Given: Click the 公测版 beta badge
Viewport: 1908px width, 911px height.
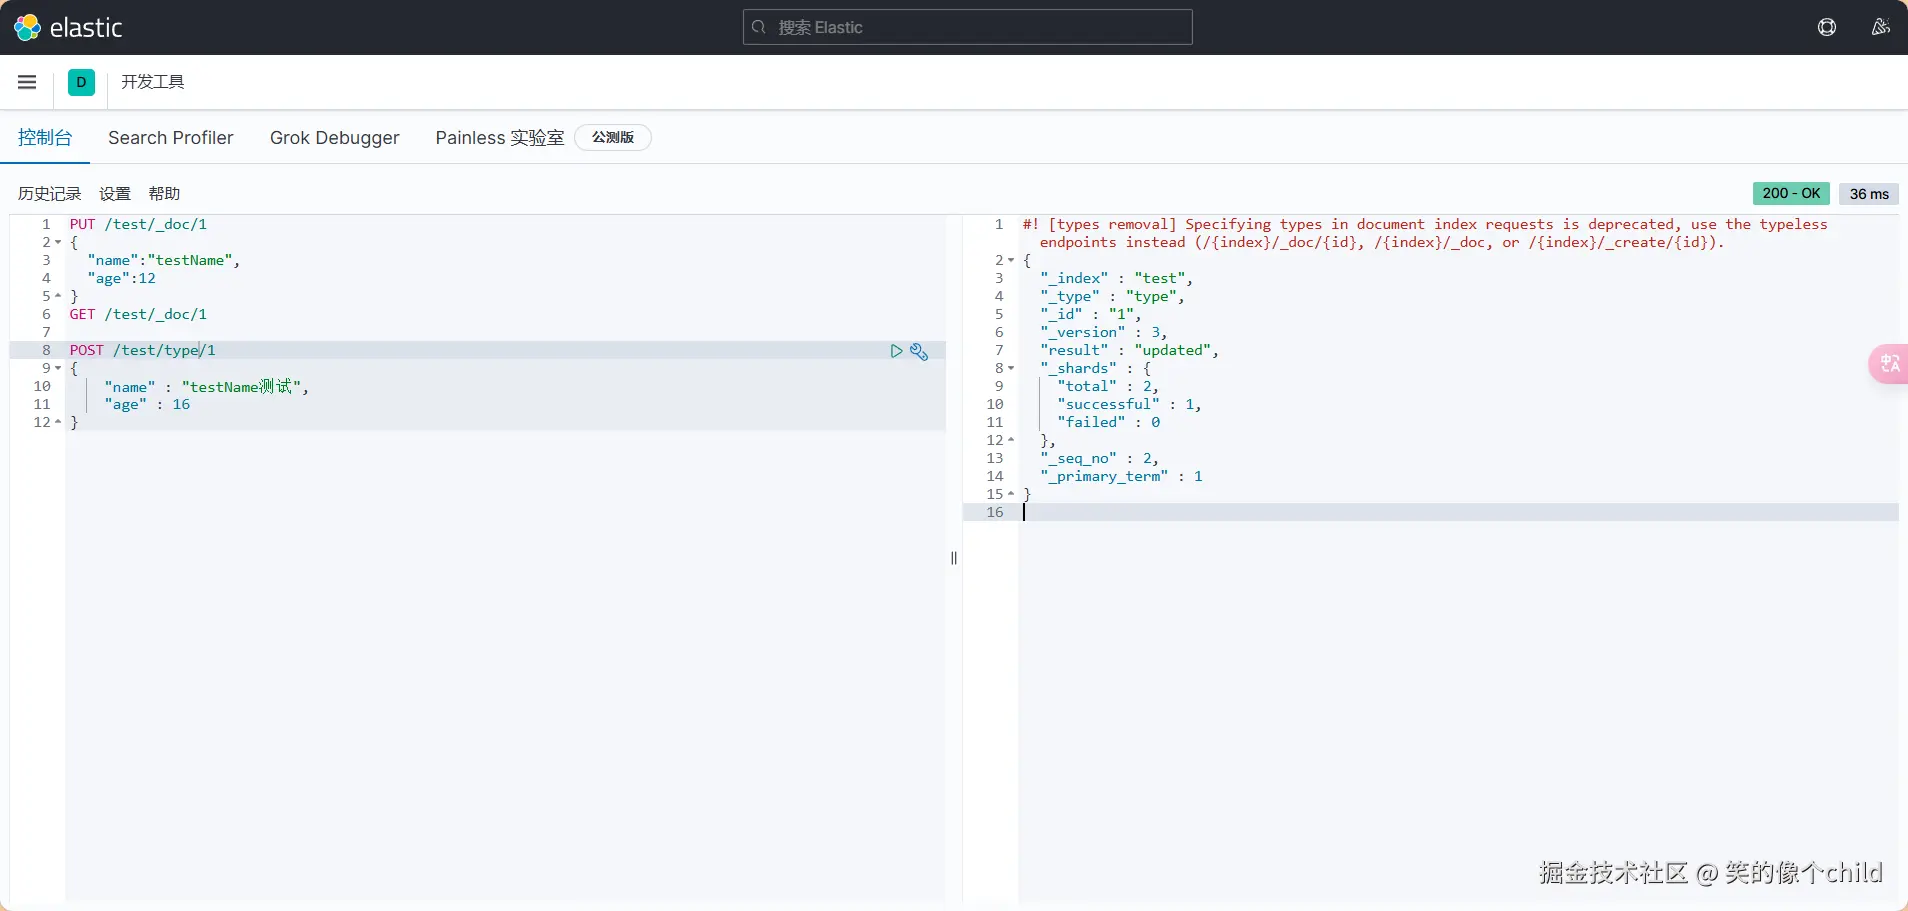Looking at the screenshot, I should click(613, 138).
